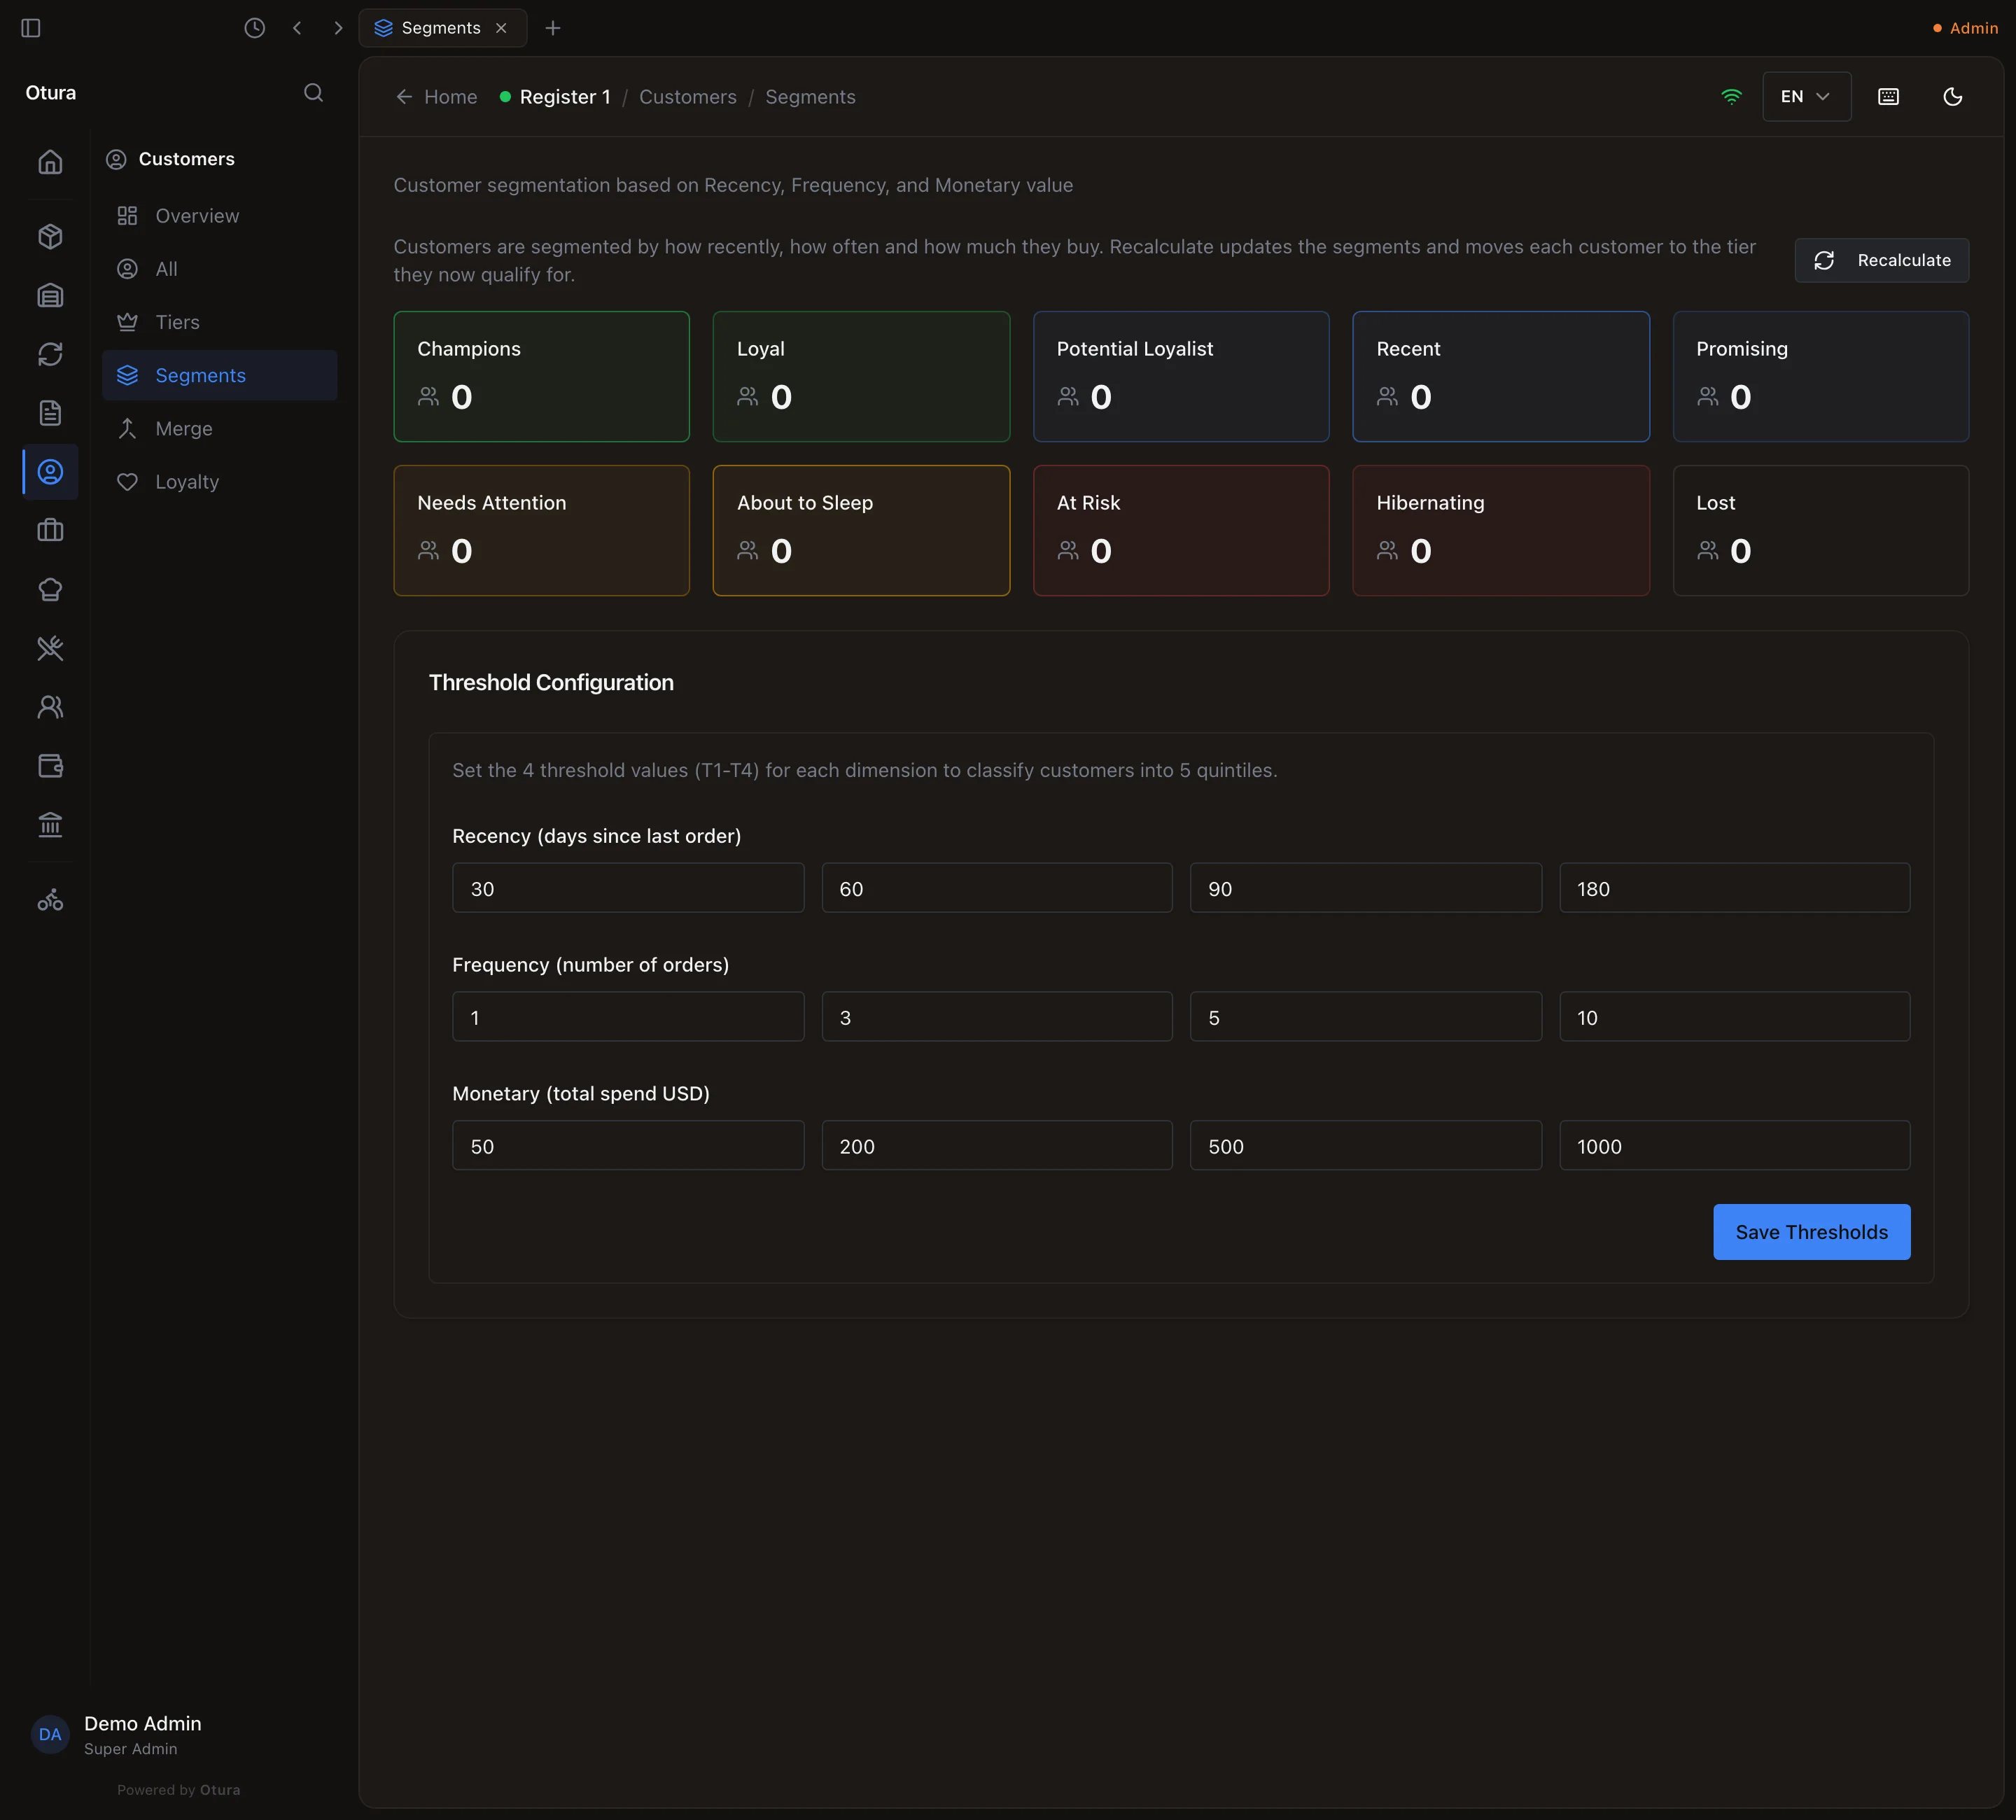2016x1820 pixels.
Task: Click the search magnifier icon
Action: [314, 93]
